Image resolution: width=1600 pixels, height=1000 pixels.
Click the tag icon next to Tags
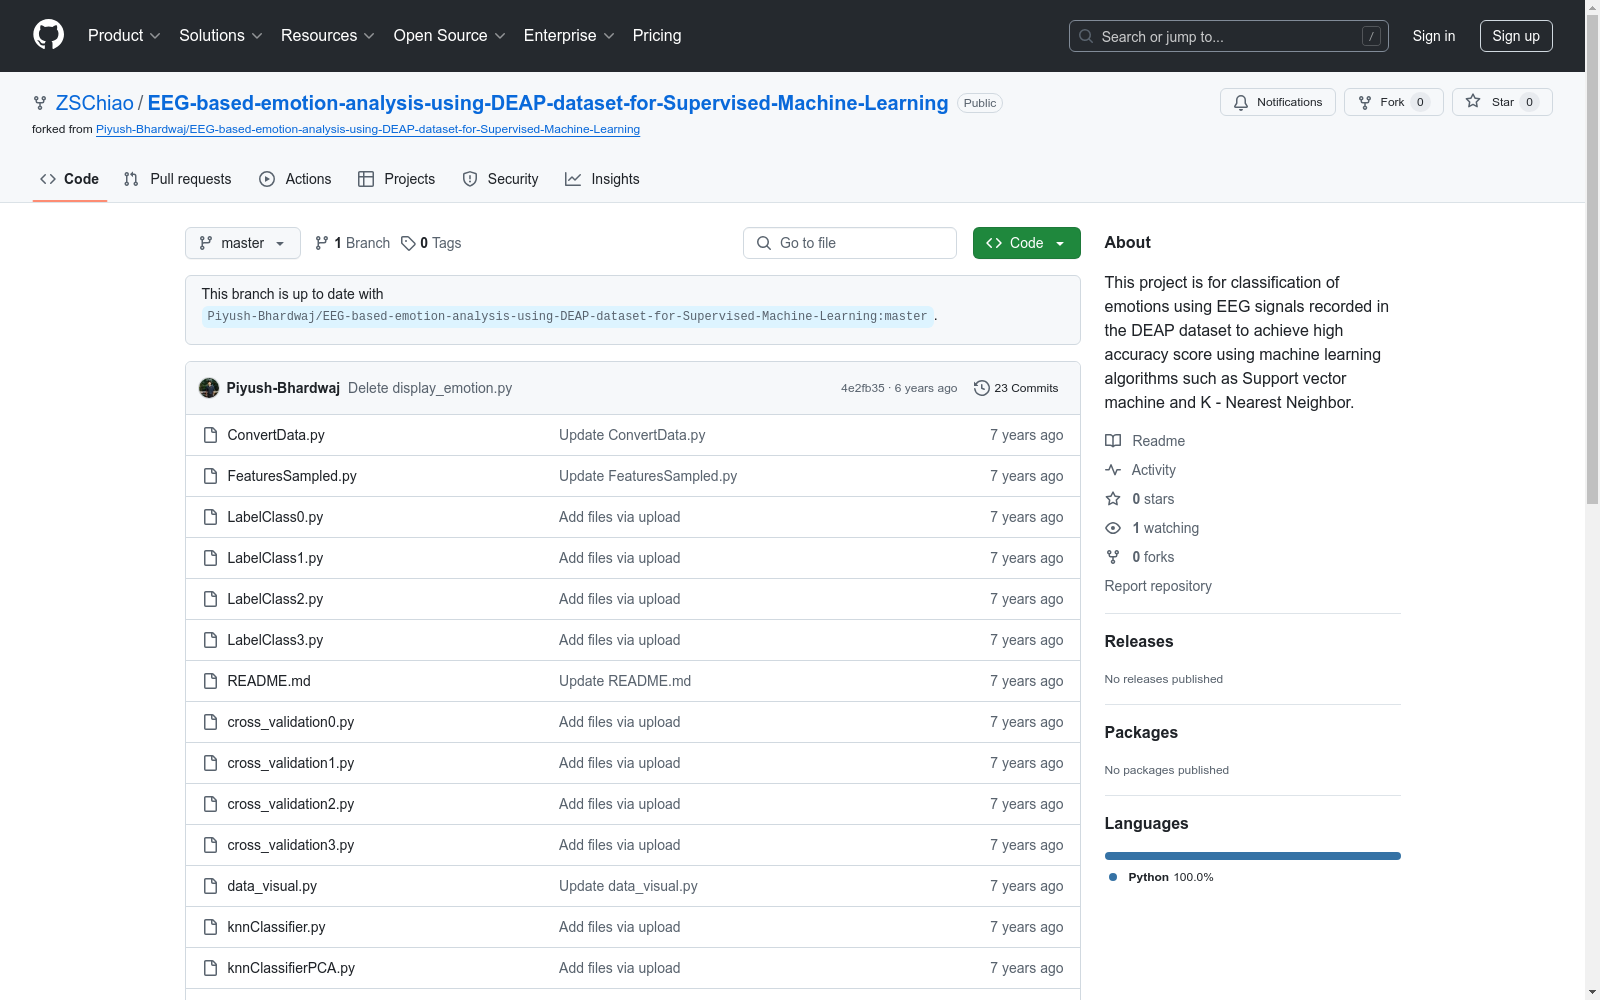click(x=408, y=243)
